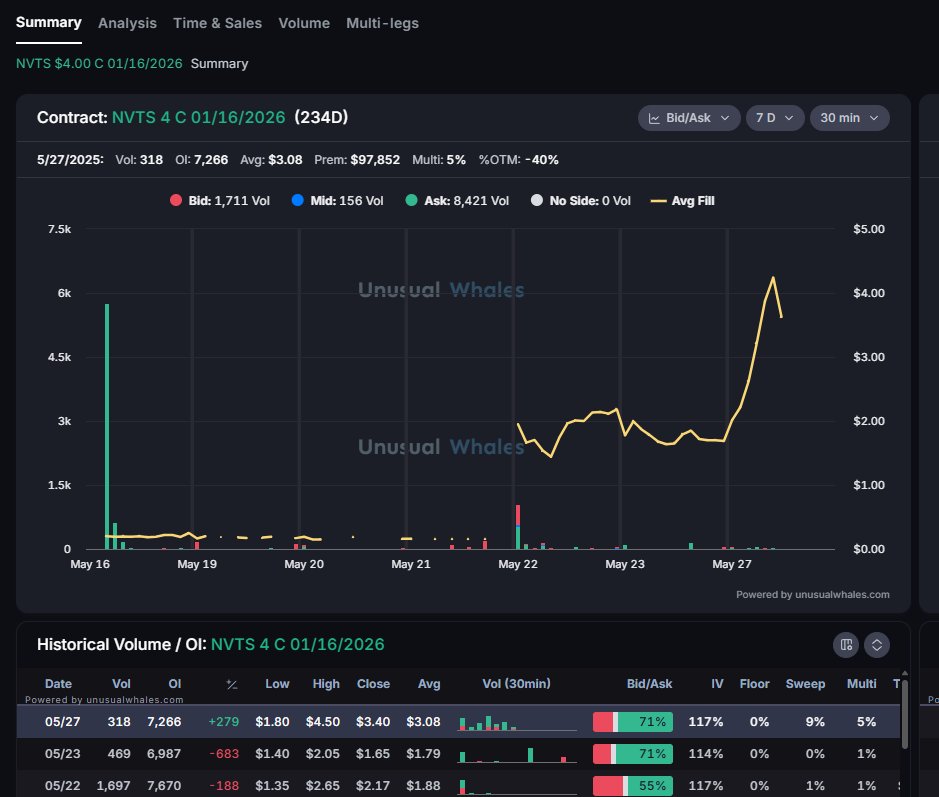The image size is (939, 797).
Task: Click the -188 OI change value
Action: click(x=224, y=786)
